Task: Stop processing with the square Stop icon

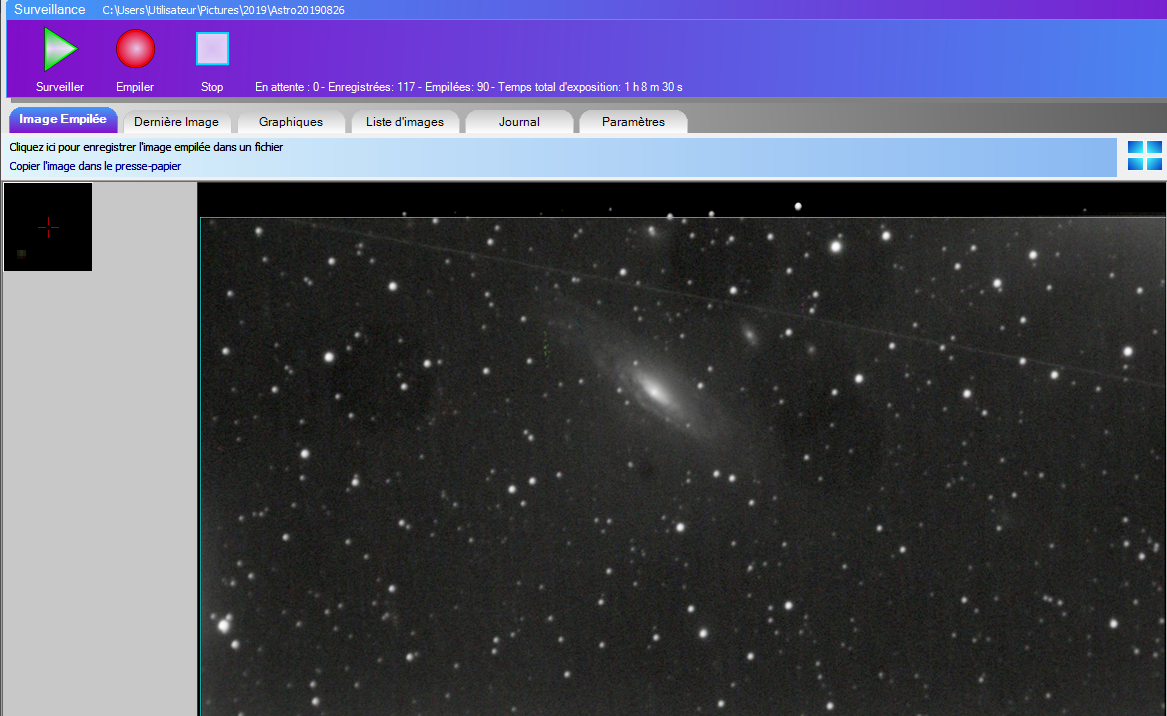Action: (212, 49)
